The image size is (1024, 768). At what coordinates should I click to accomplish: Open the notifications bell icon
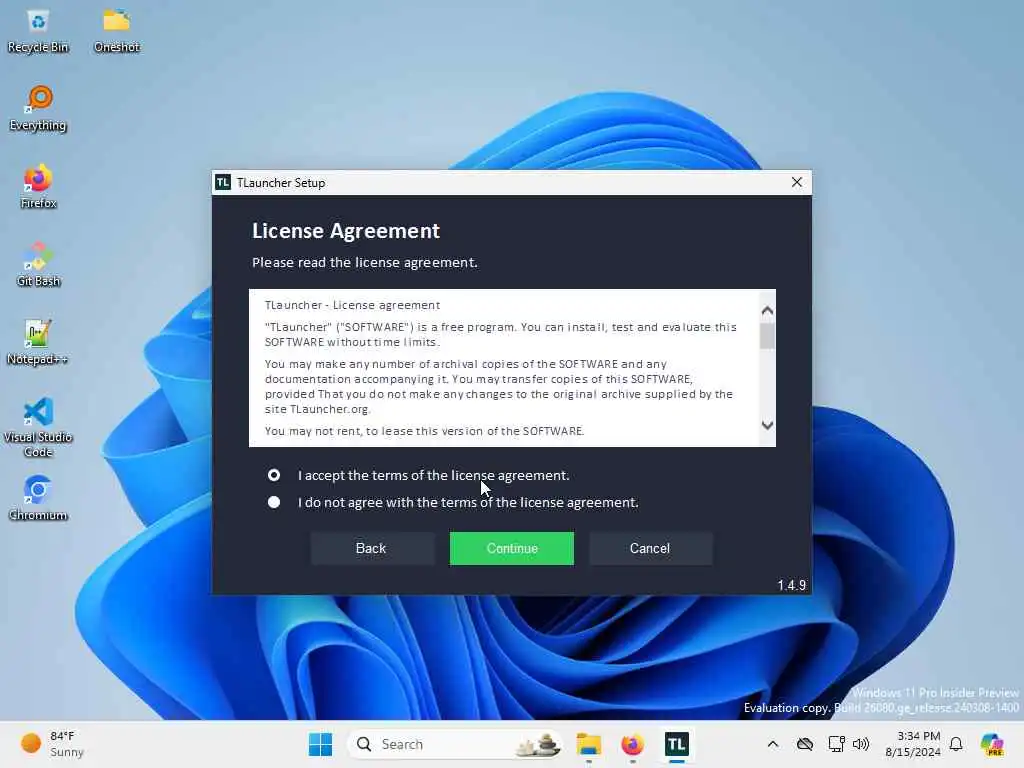tap(956, 744)
